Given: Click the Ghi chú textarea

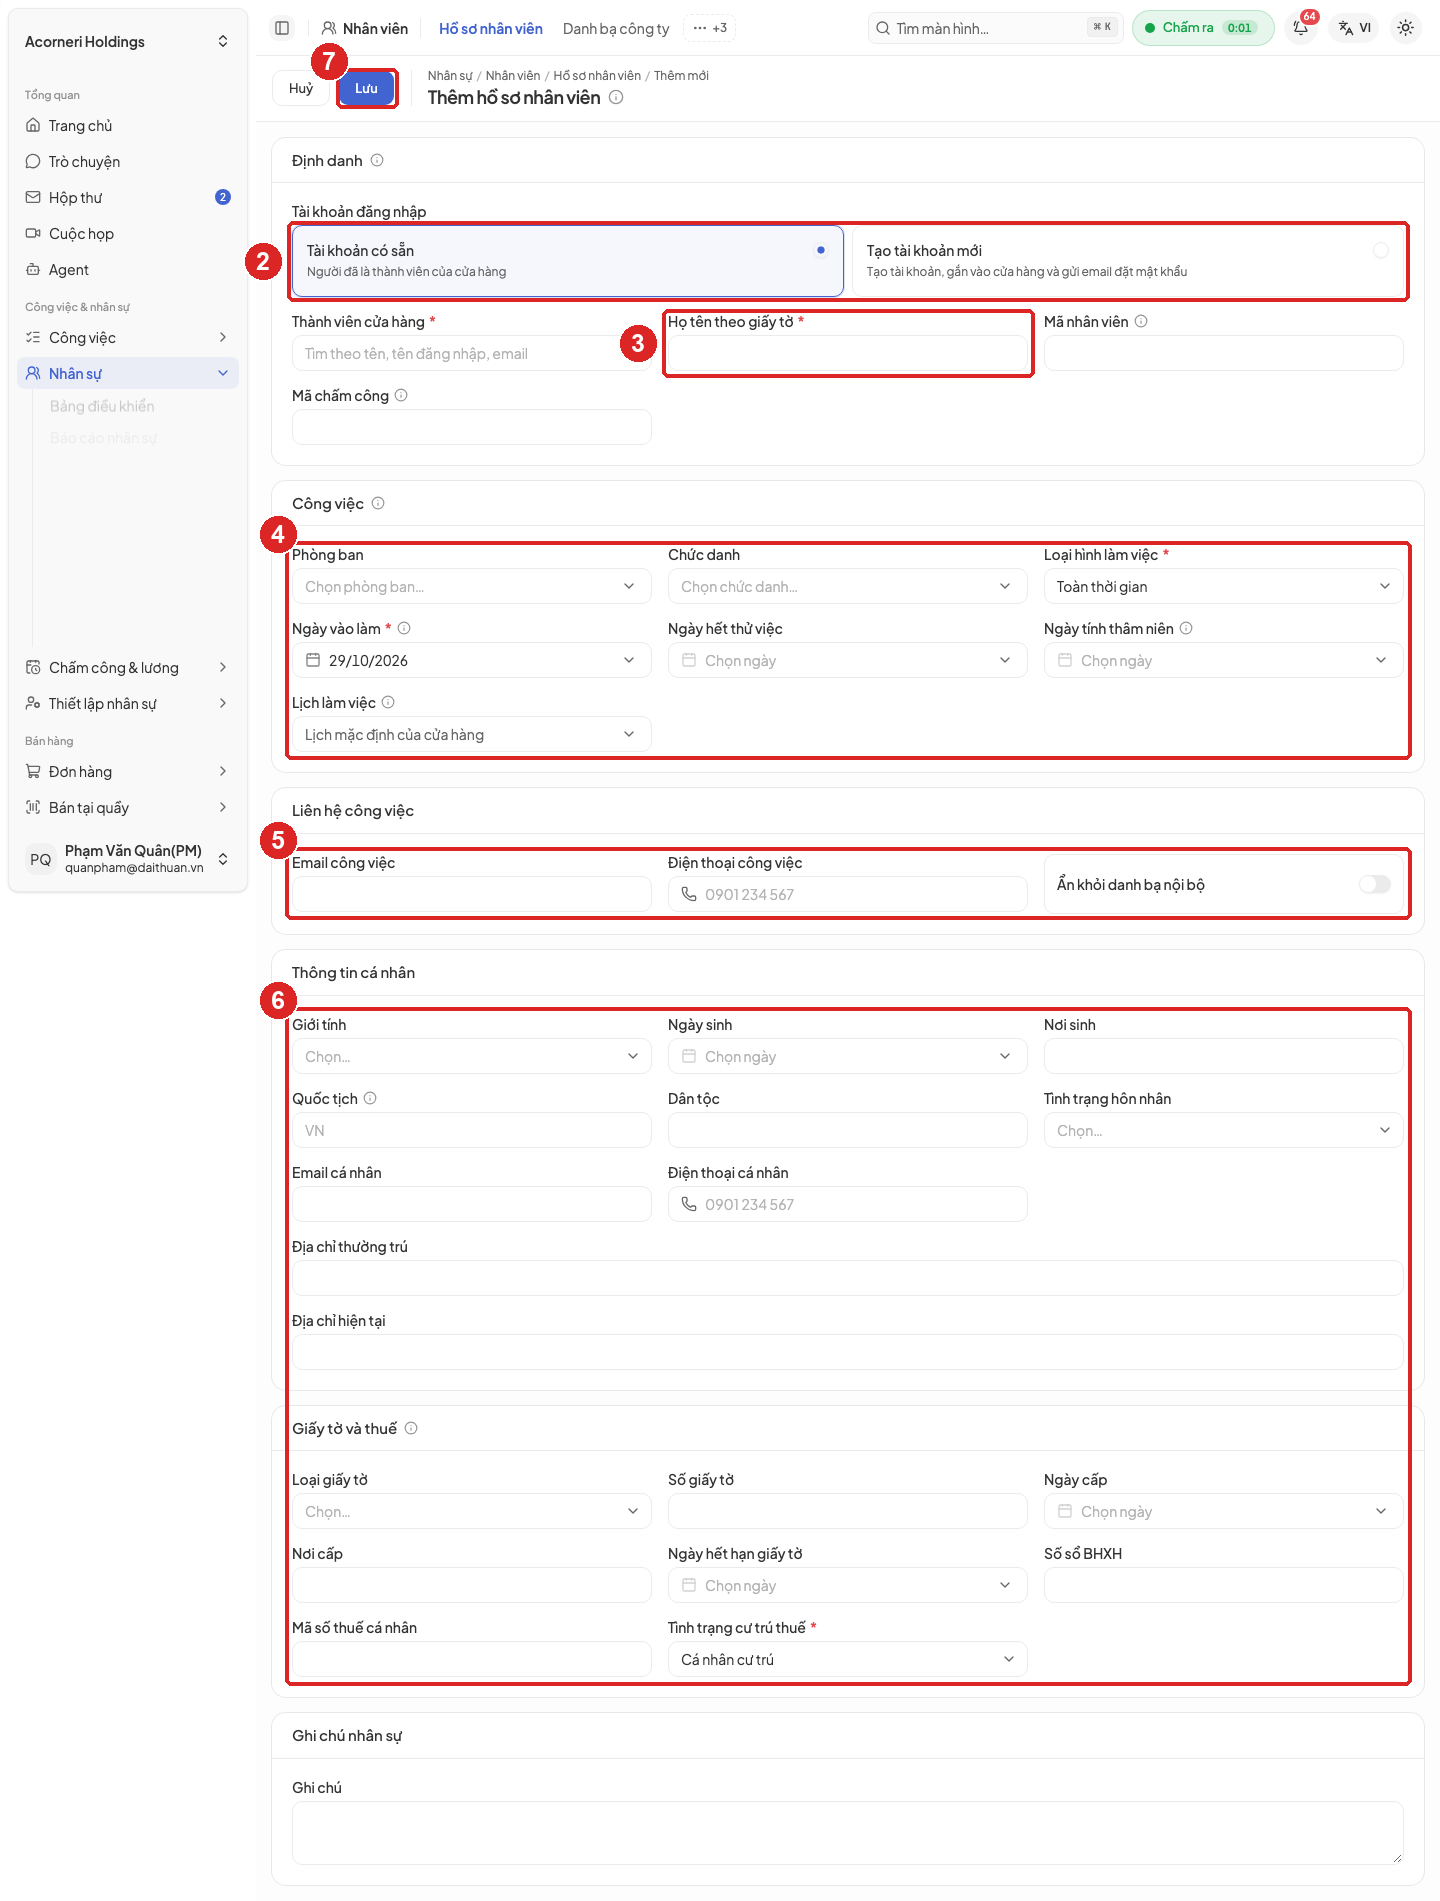Looking at the screenshot, I should coord(848,1832).
